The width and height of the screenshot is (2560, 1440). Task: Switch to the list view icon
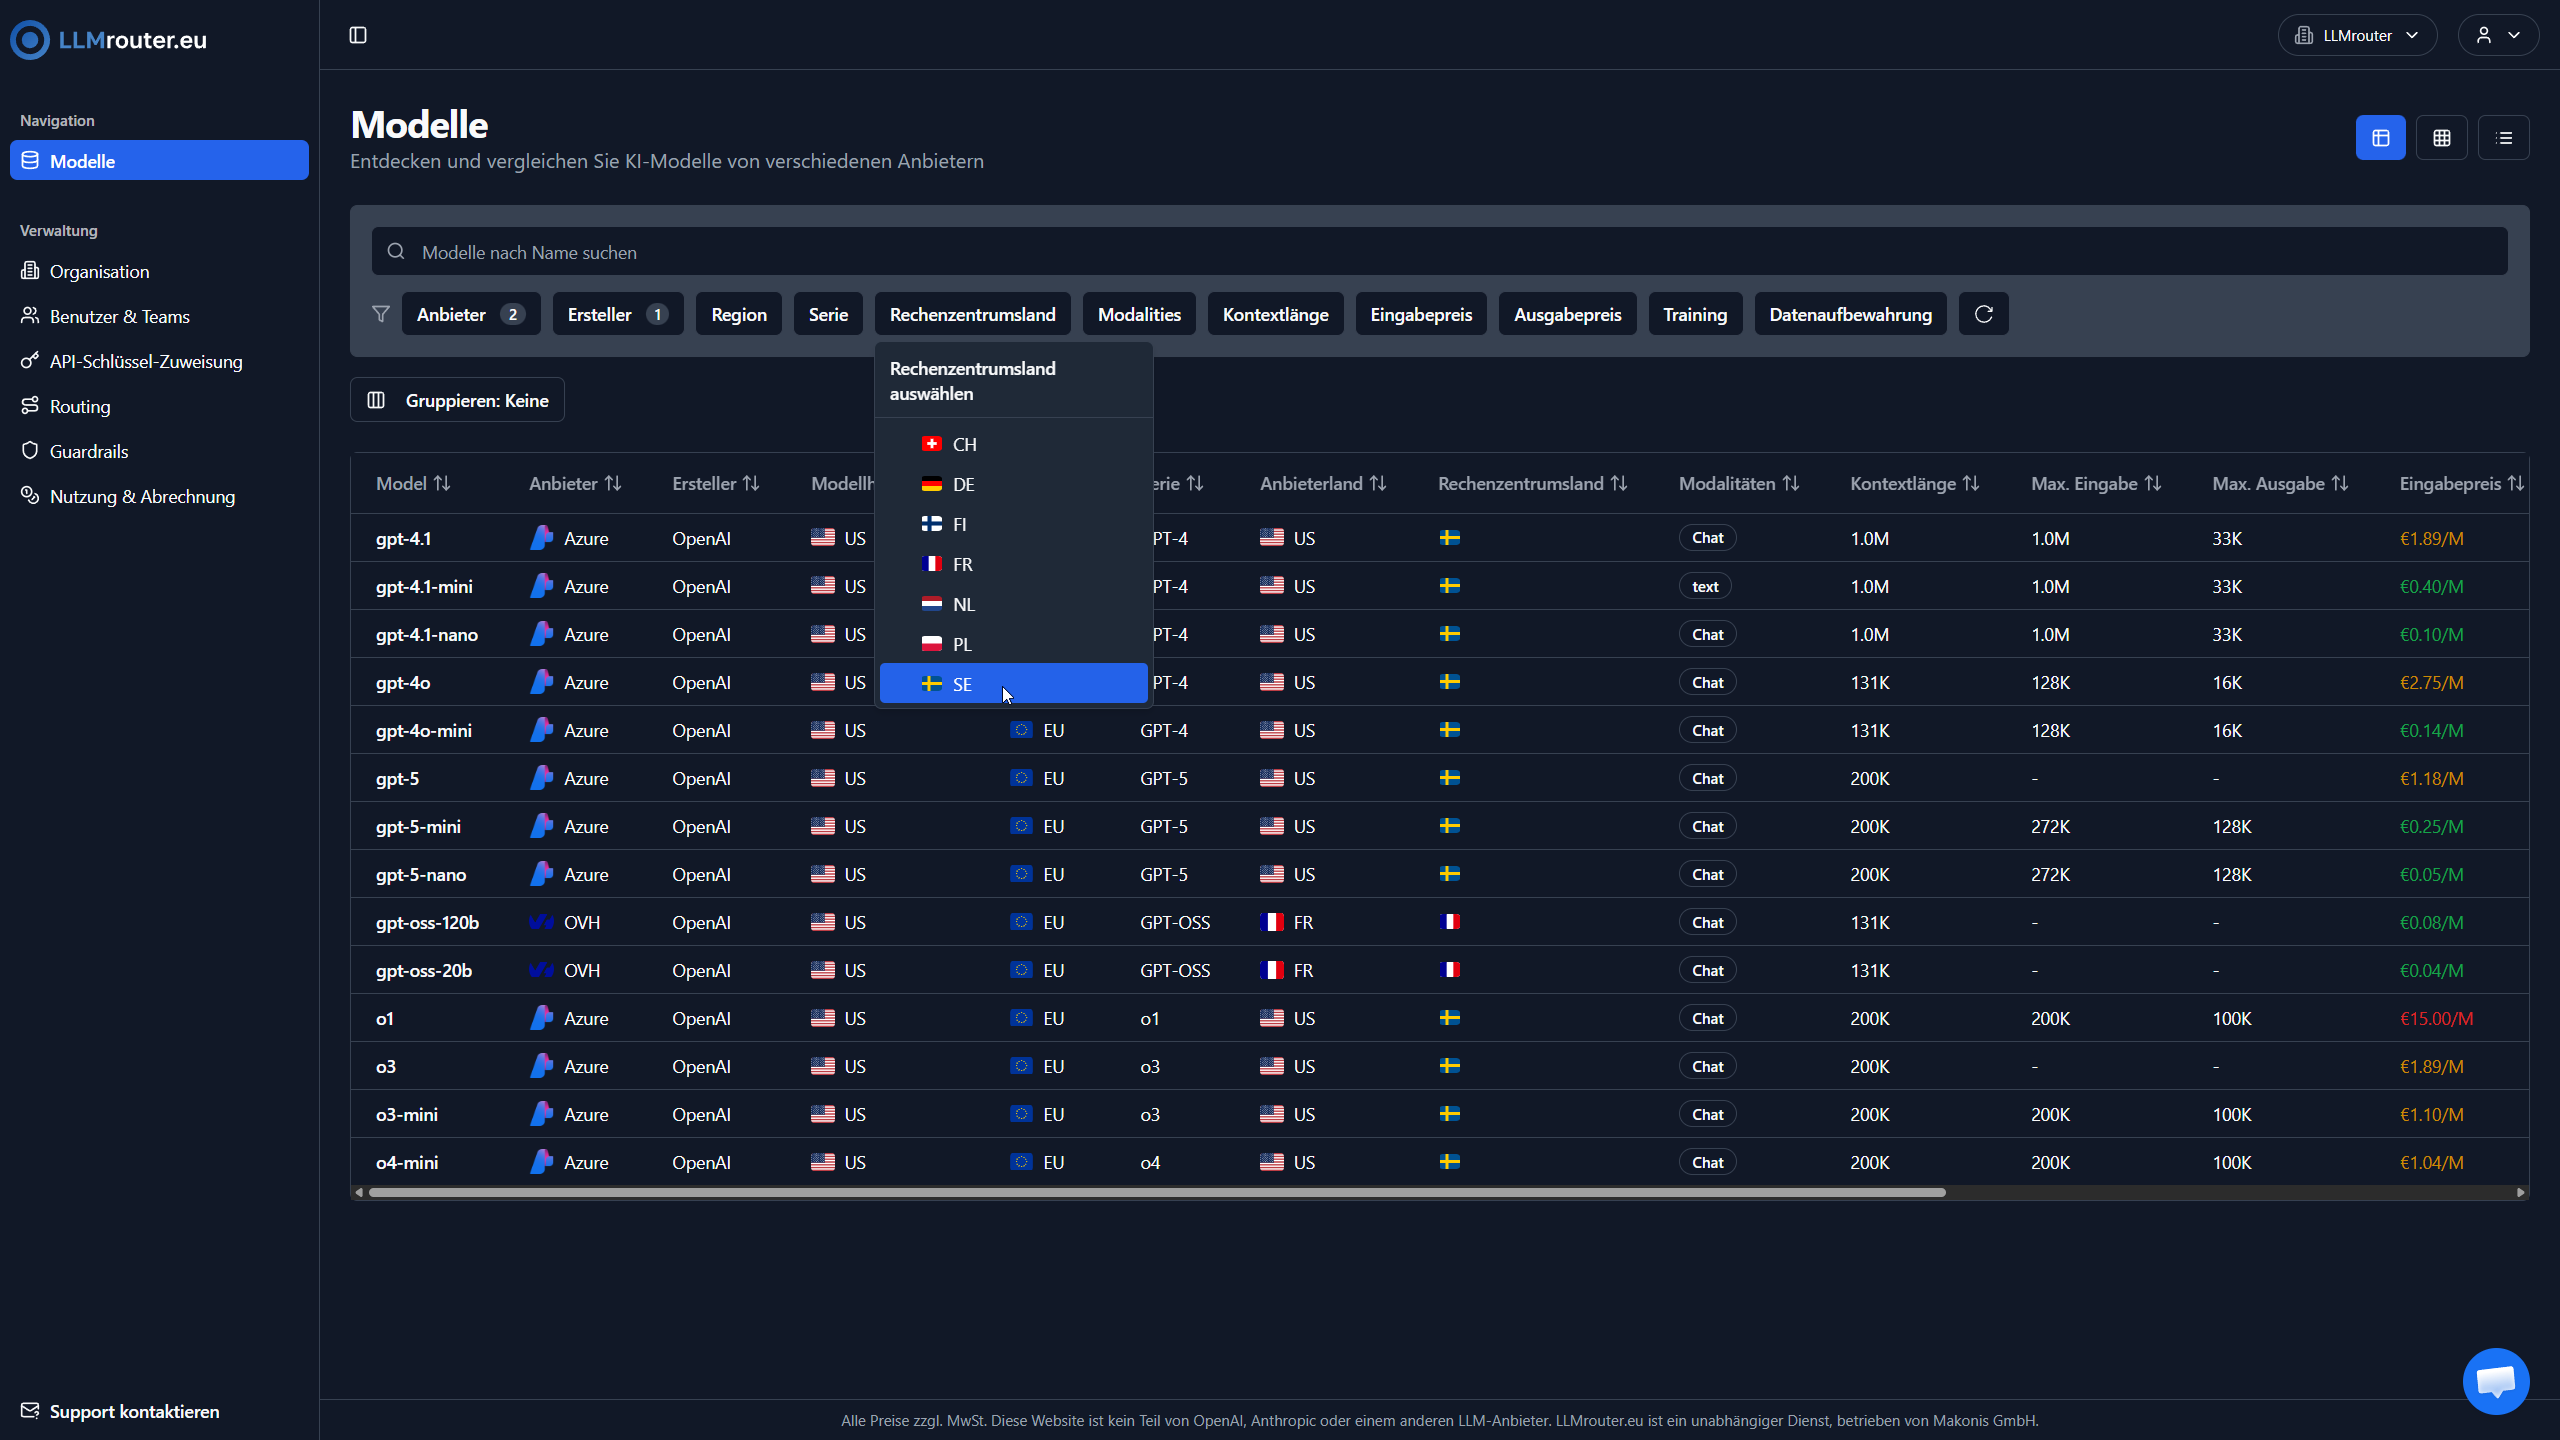(x=2504, y=138)
